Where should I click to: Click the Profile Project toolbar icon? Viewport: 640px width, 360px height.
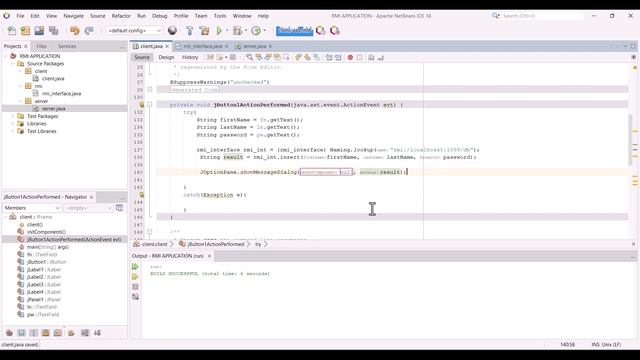pos(256,31)
